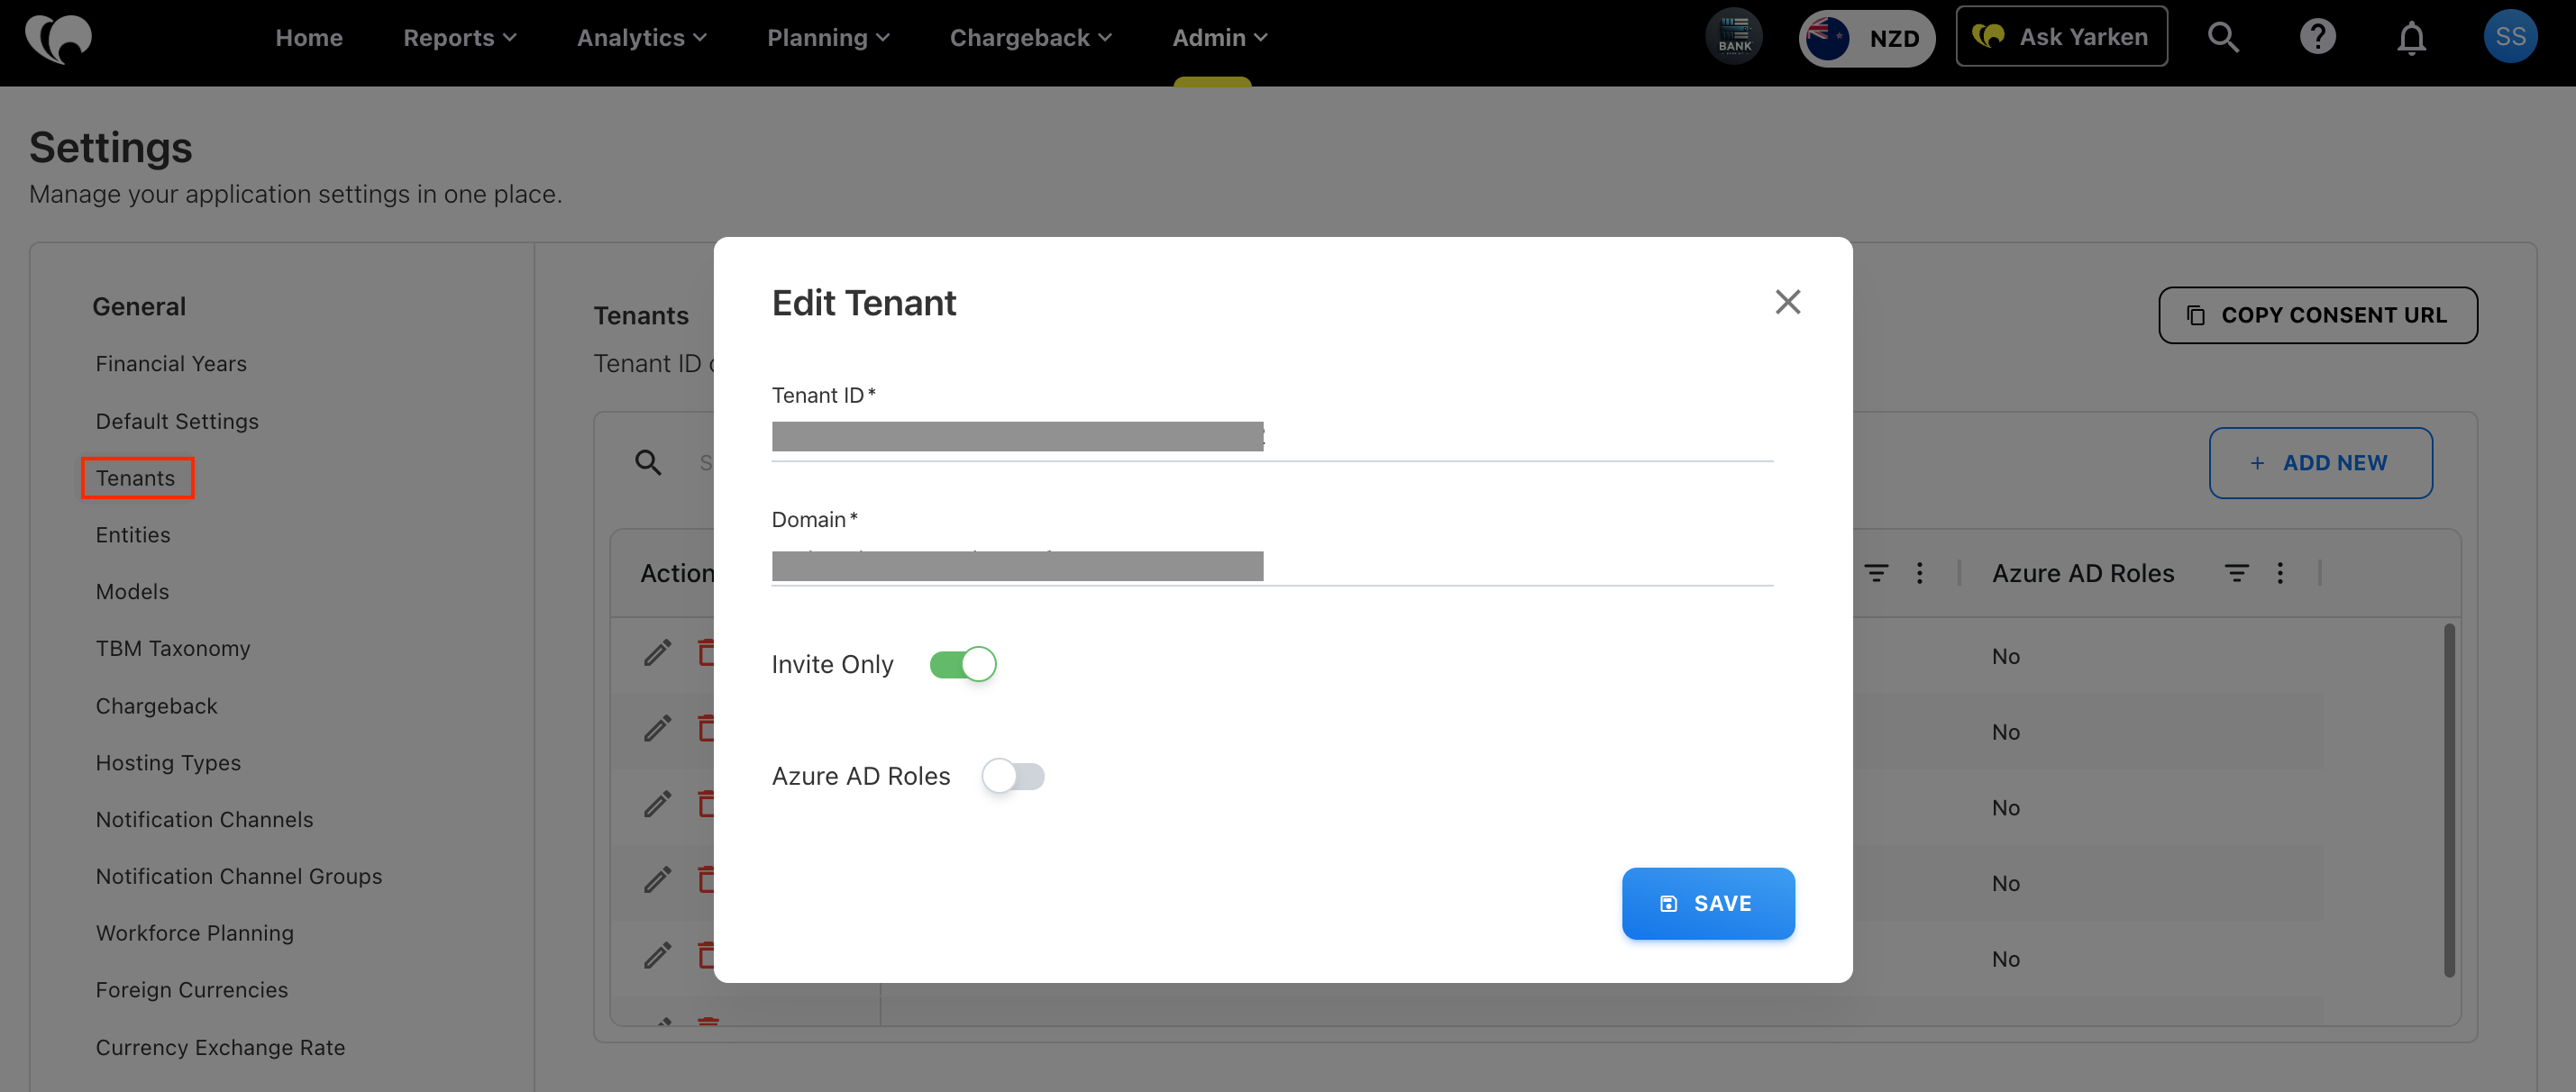Open Notification Channel Groups settings
This screenshot has width=2576, height=1092.
pyautogui.click(x=239, y=877)
